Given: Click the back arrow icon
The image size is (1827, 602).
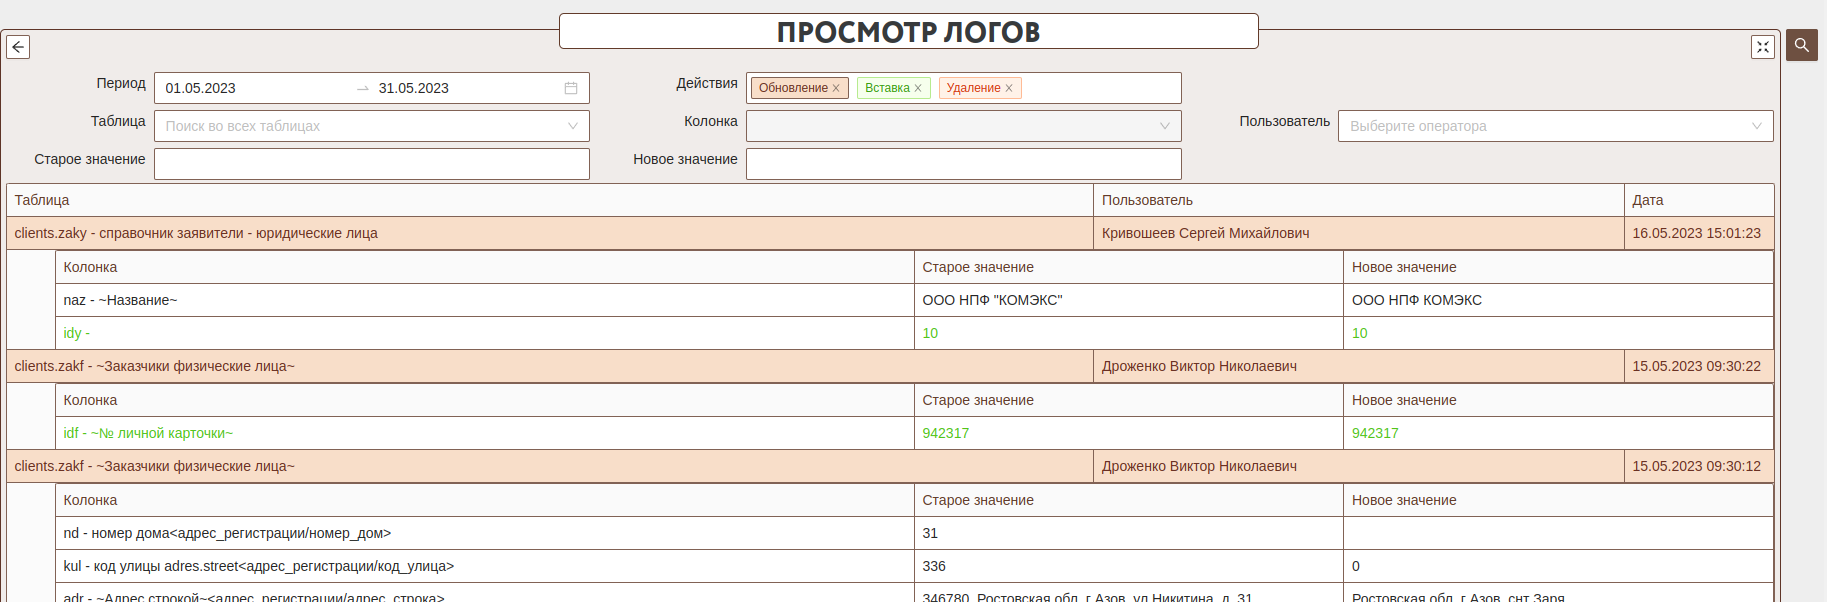Looking at the screenshot, I should (18, 47).
